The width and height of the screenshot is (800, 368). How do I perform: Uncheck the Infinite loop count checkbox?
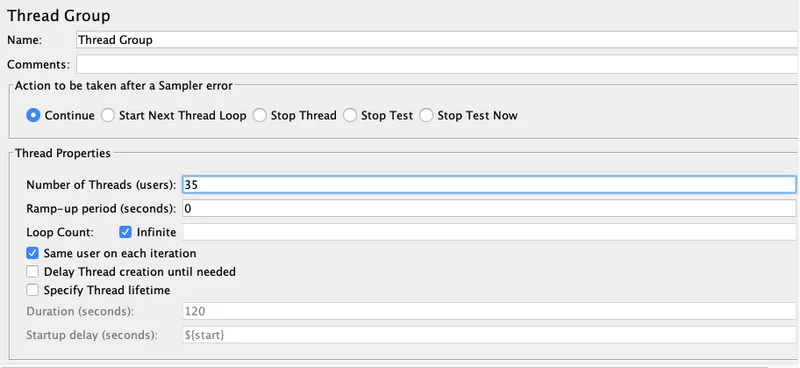[125, 232]
